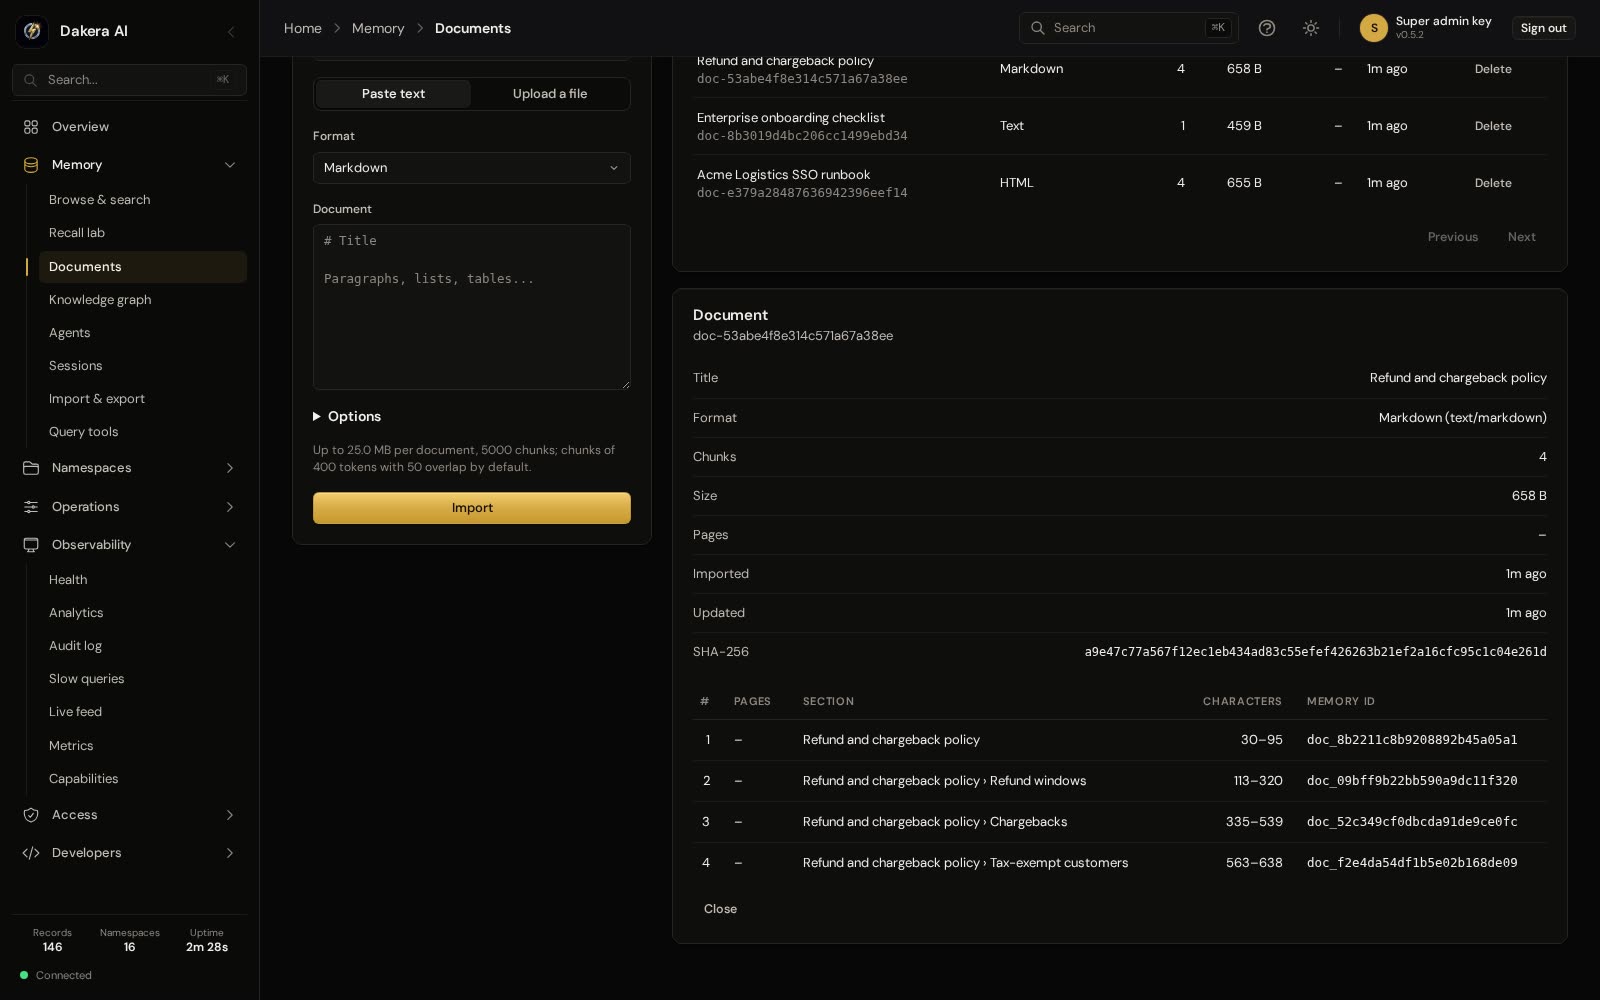Image resolution: width=1600 pixels, height=1000 pixels.
Task: Switch to Upload a file tab
Action: click(550, 94)
